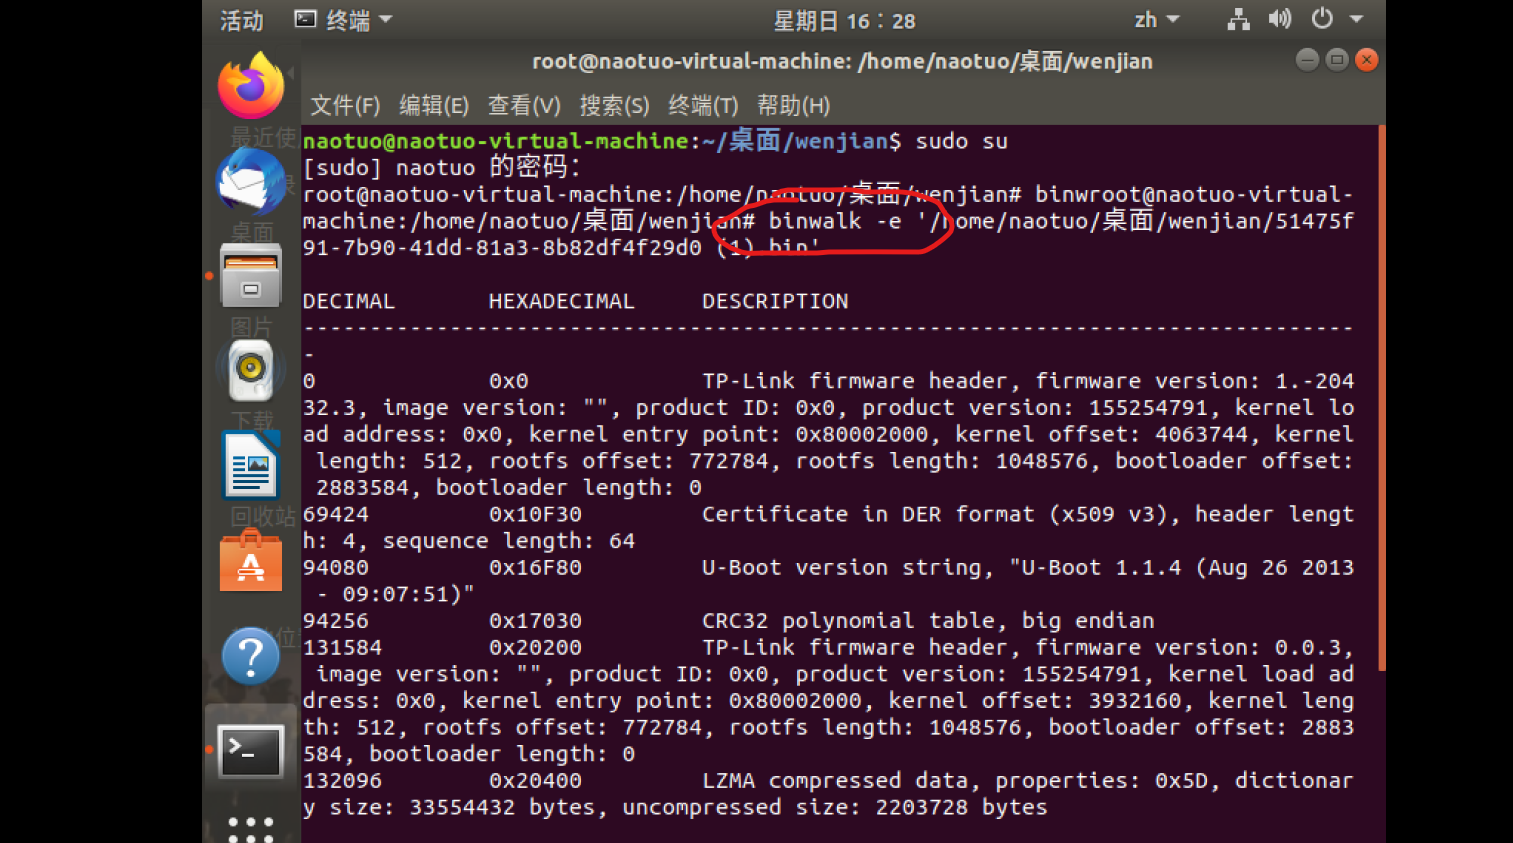Click 活动 to open Activities overview

(x=240, y=19)
